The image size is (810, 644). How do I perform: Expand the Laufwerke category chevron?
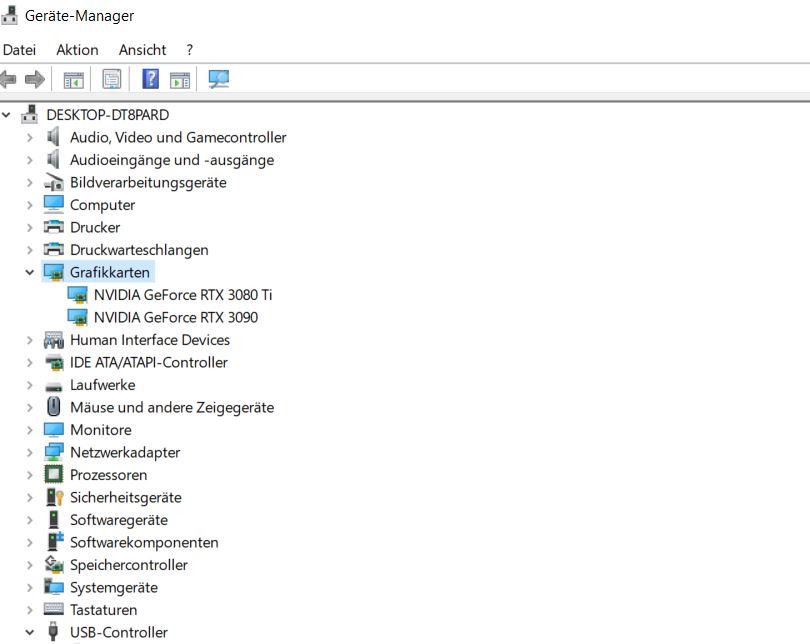click(x=30, y=385)
